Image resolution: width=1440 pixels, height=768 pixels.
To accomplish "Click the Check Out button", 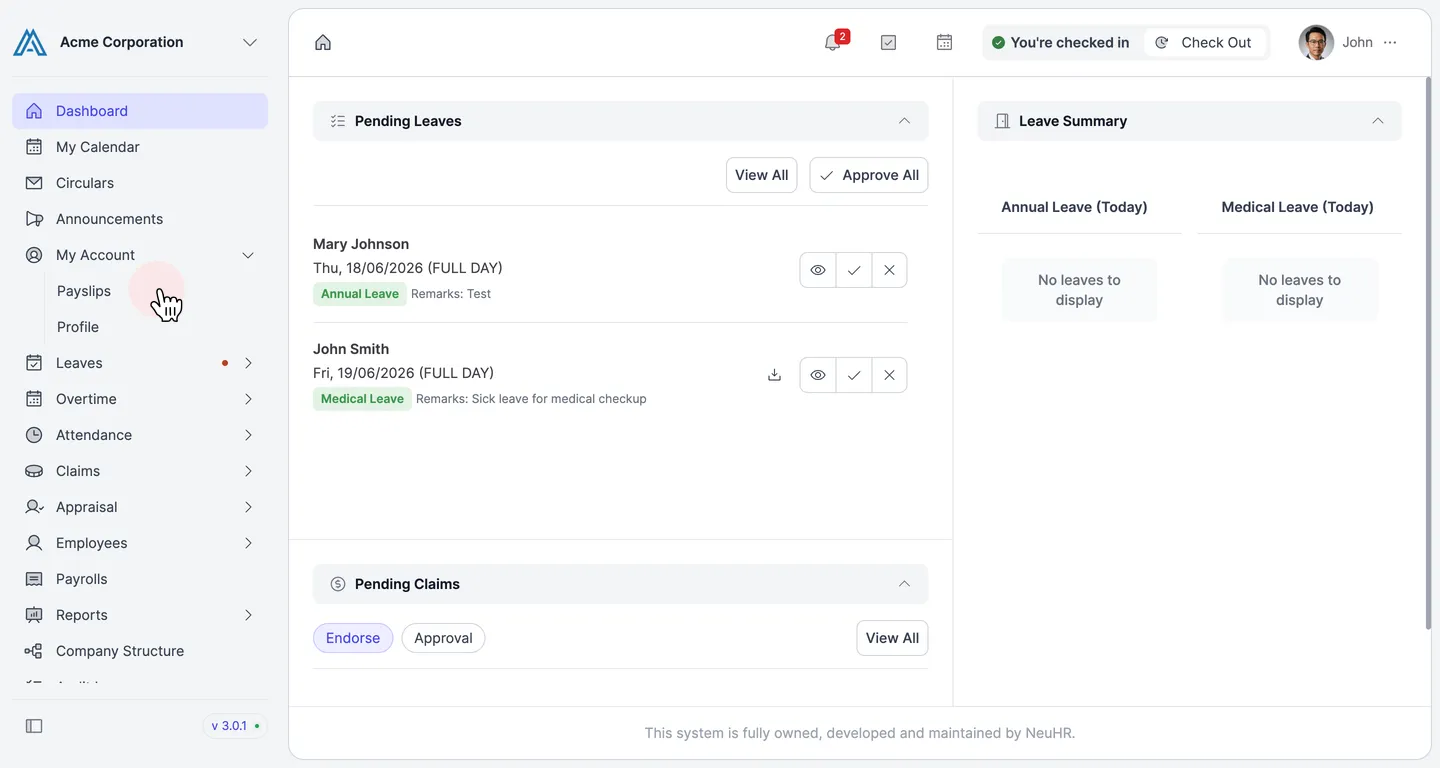I will pos(1205,42).
